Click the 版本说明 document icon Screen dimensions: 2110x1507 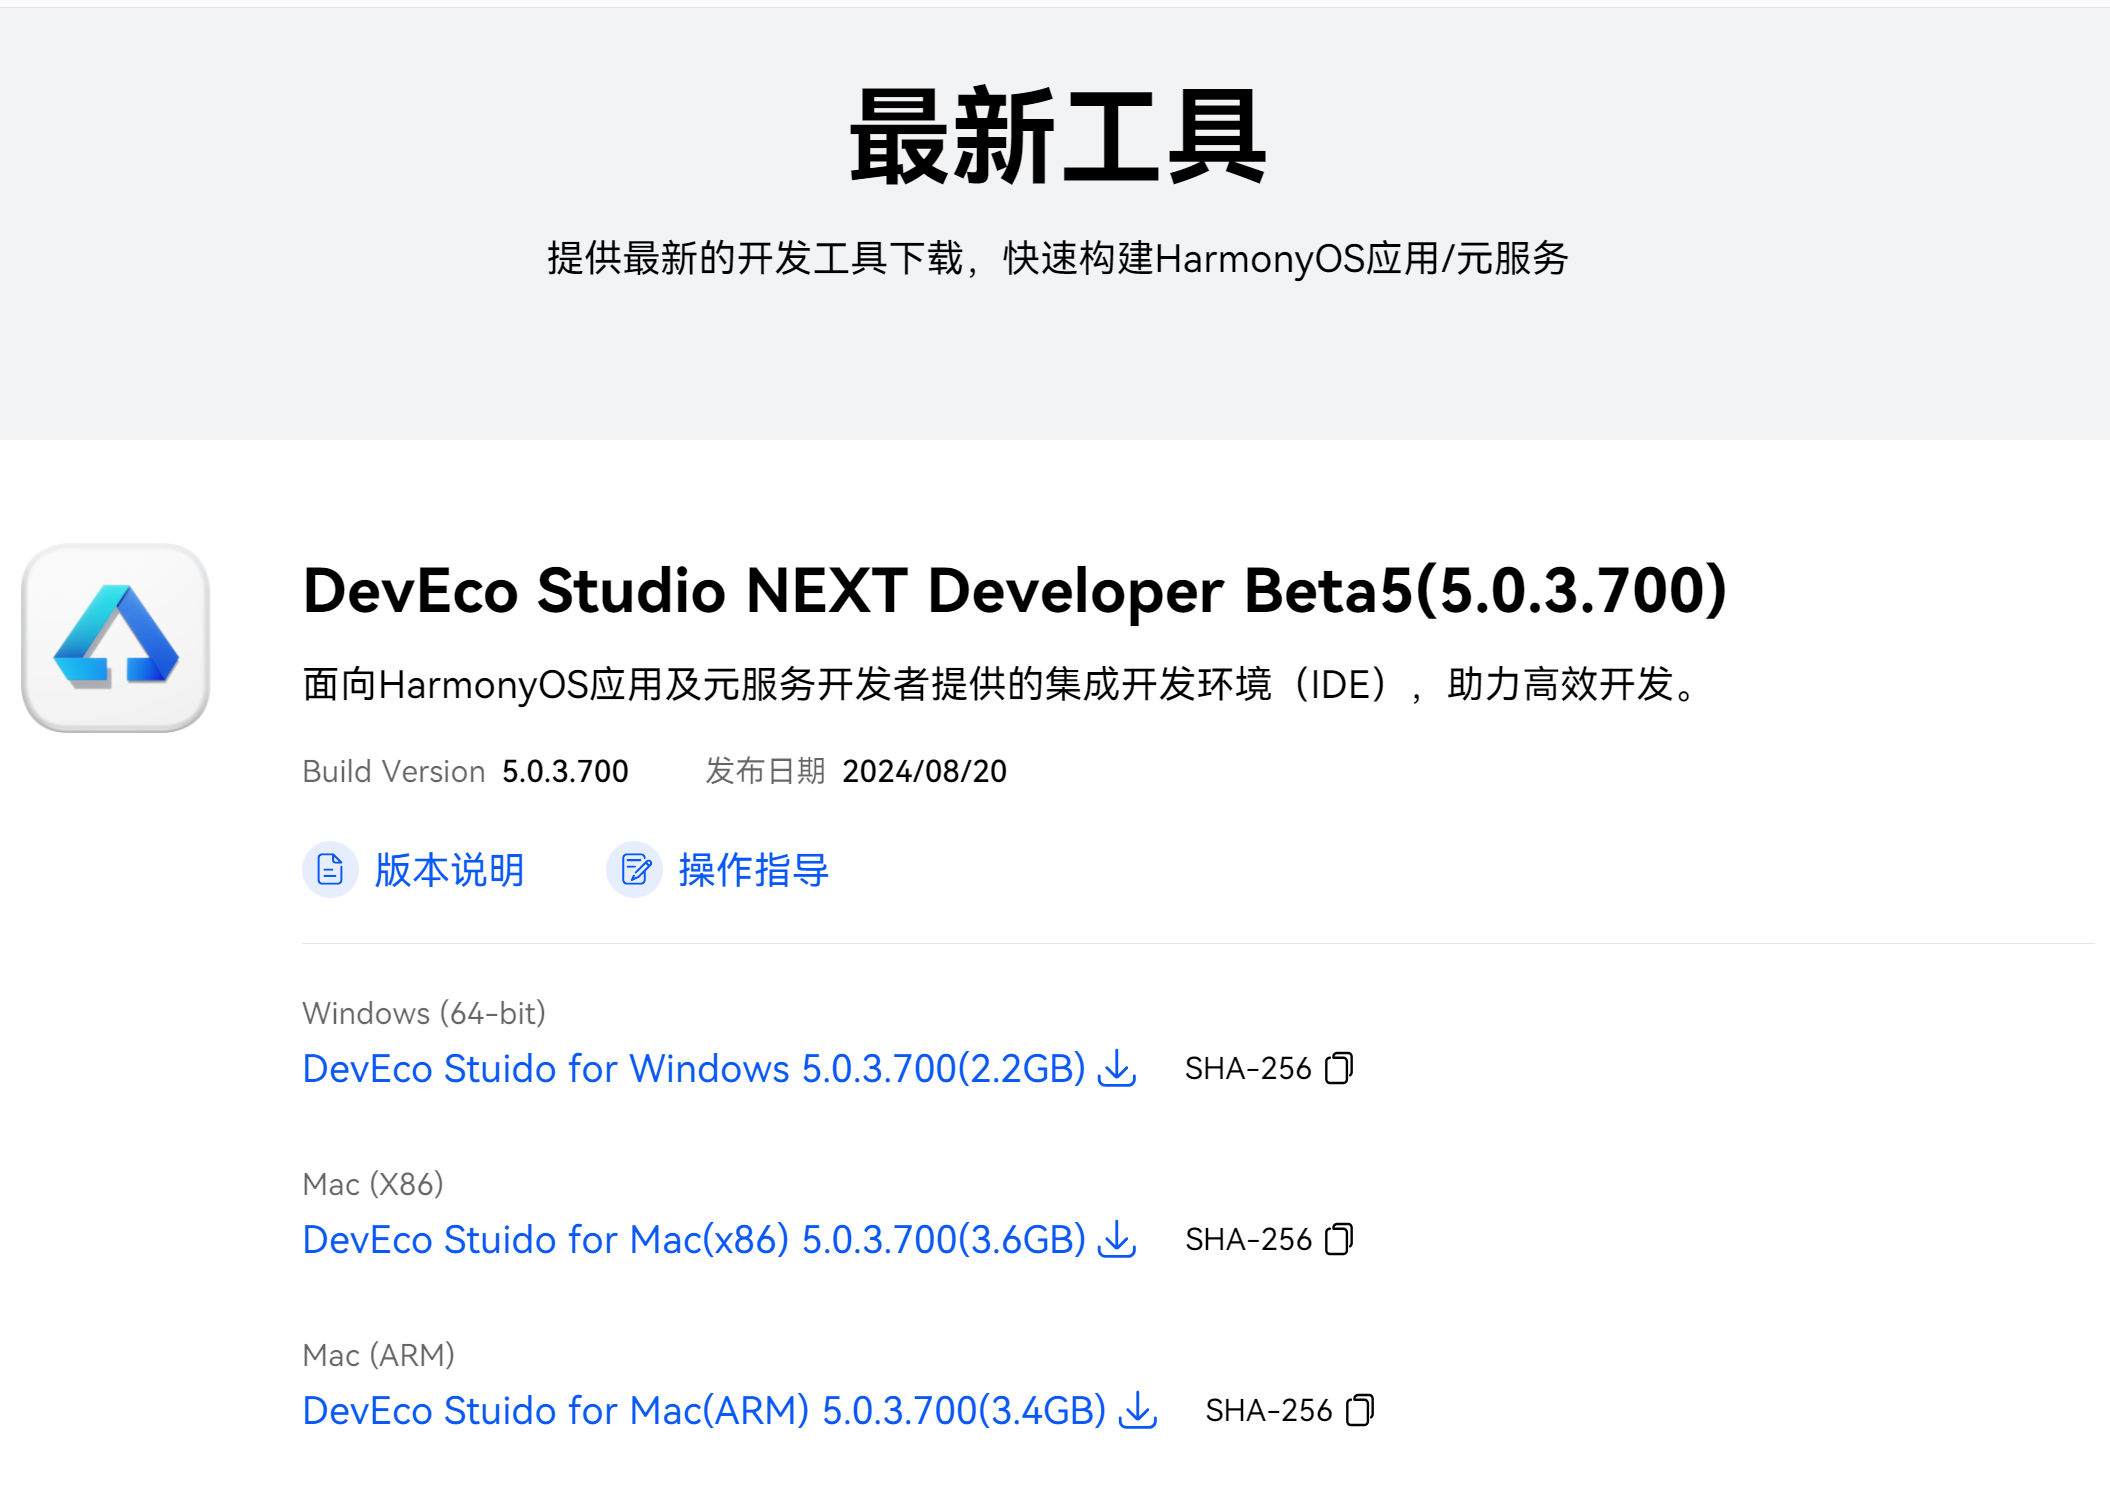pos(330,870)
